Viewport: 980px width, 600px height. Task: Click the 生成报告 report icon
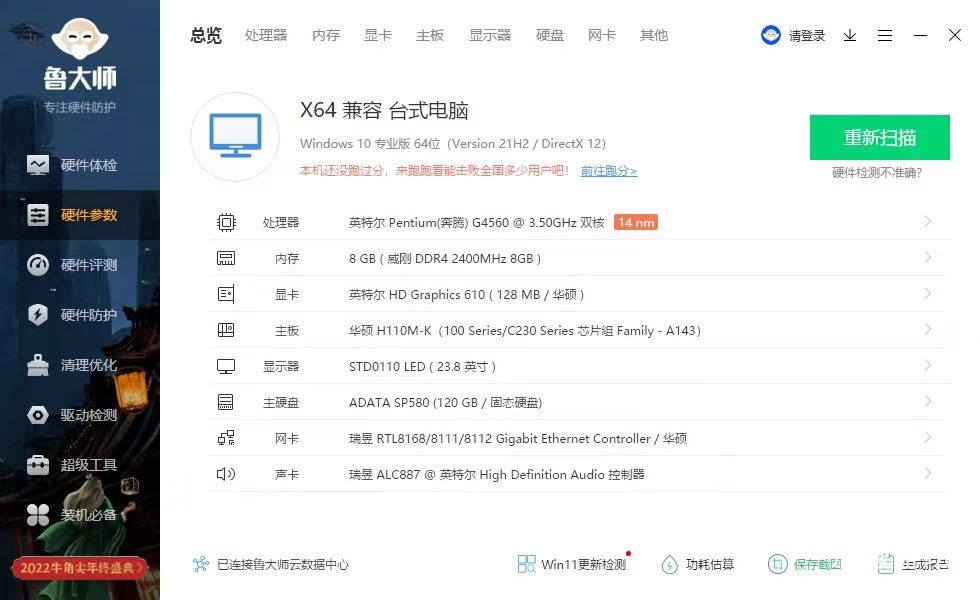coord(886,564)
